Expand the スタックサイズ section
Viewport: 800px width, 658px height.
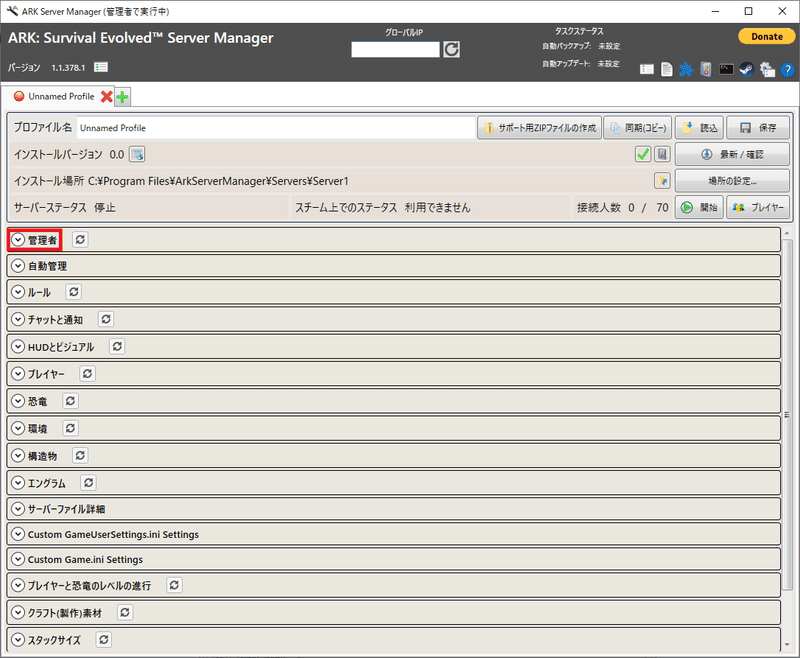pyautogui.click(x=18, y=640)
